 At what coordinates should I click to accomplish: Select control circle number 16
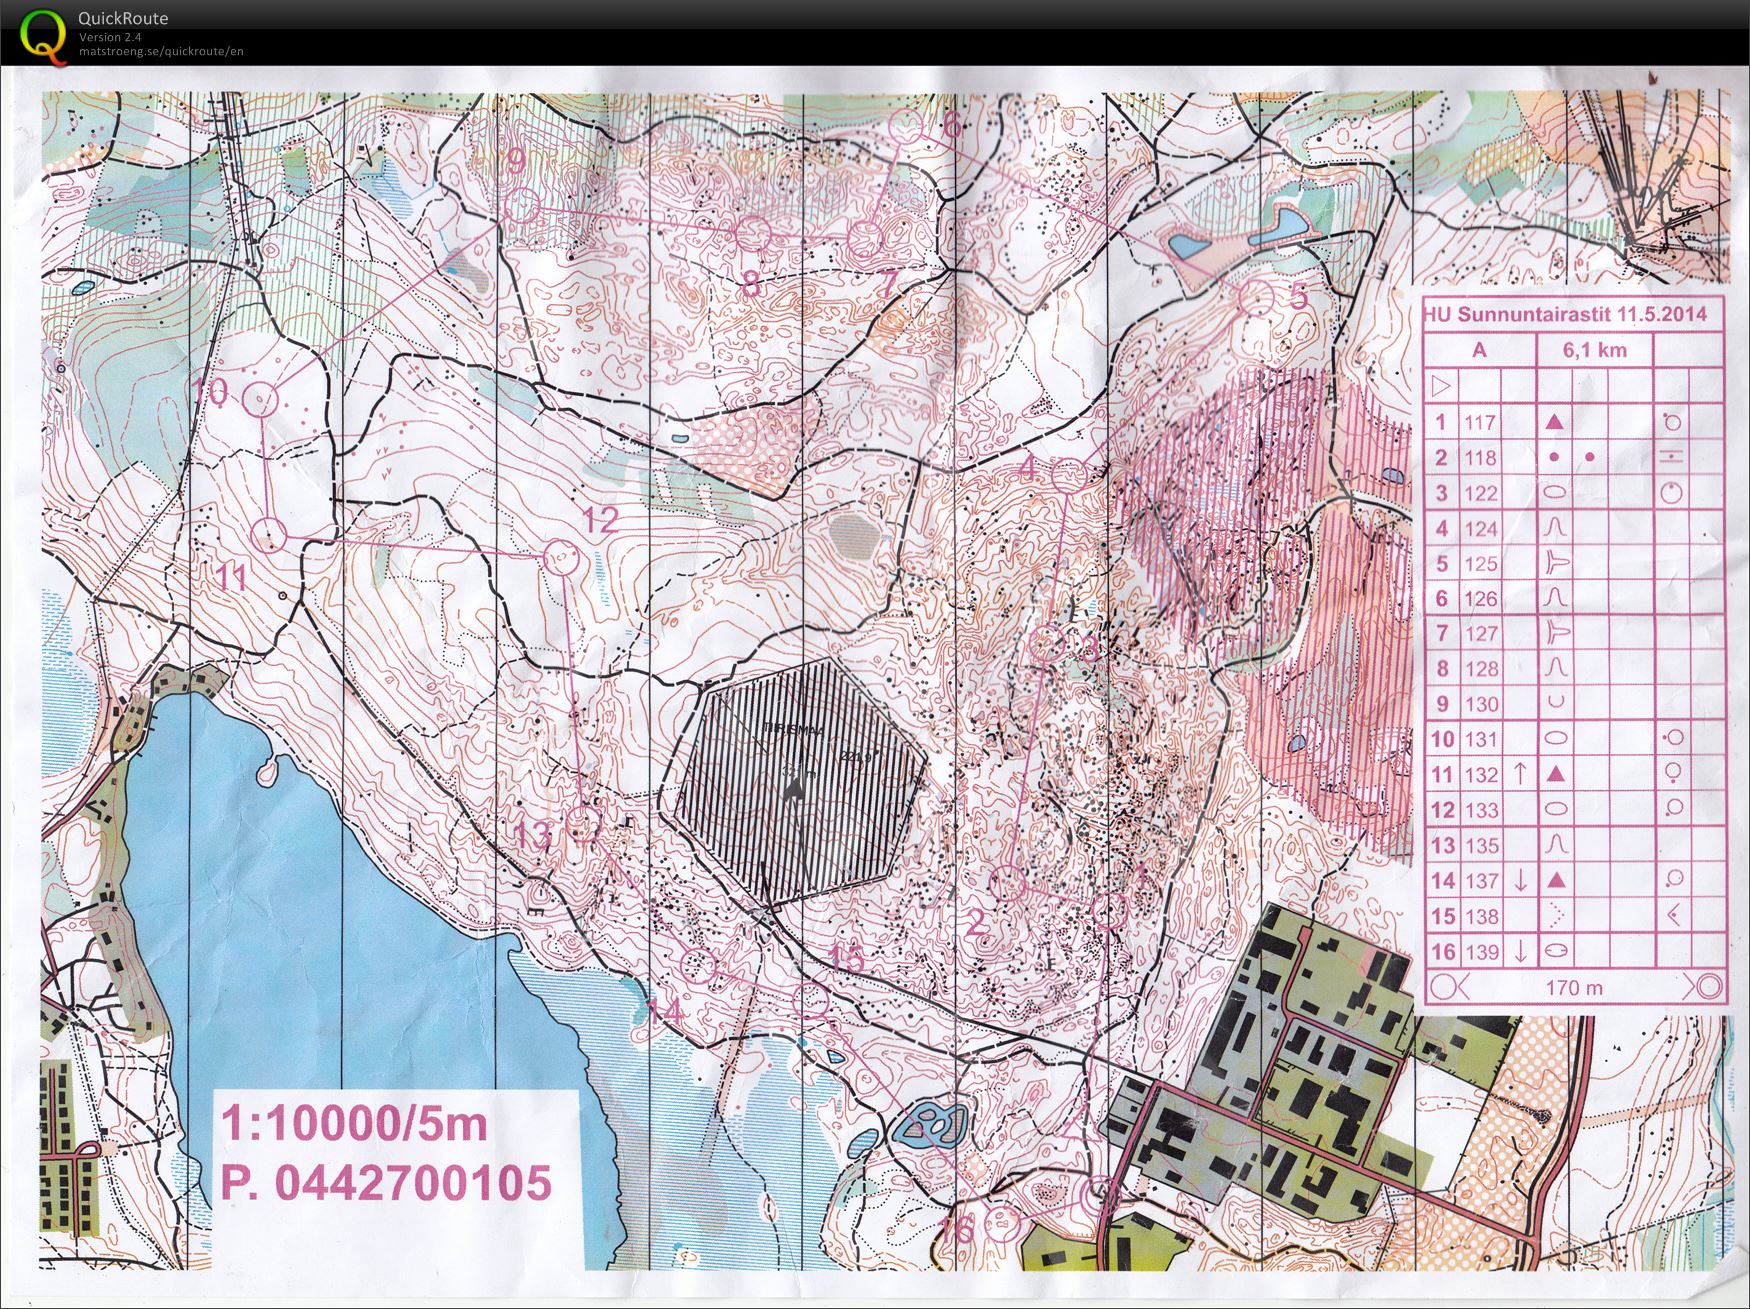click(1002, 1224)
